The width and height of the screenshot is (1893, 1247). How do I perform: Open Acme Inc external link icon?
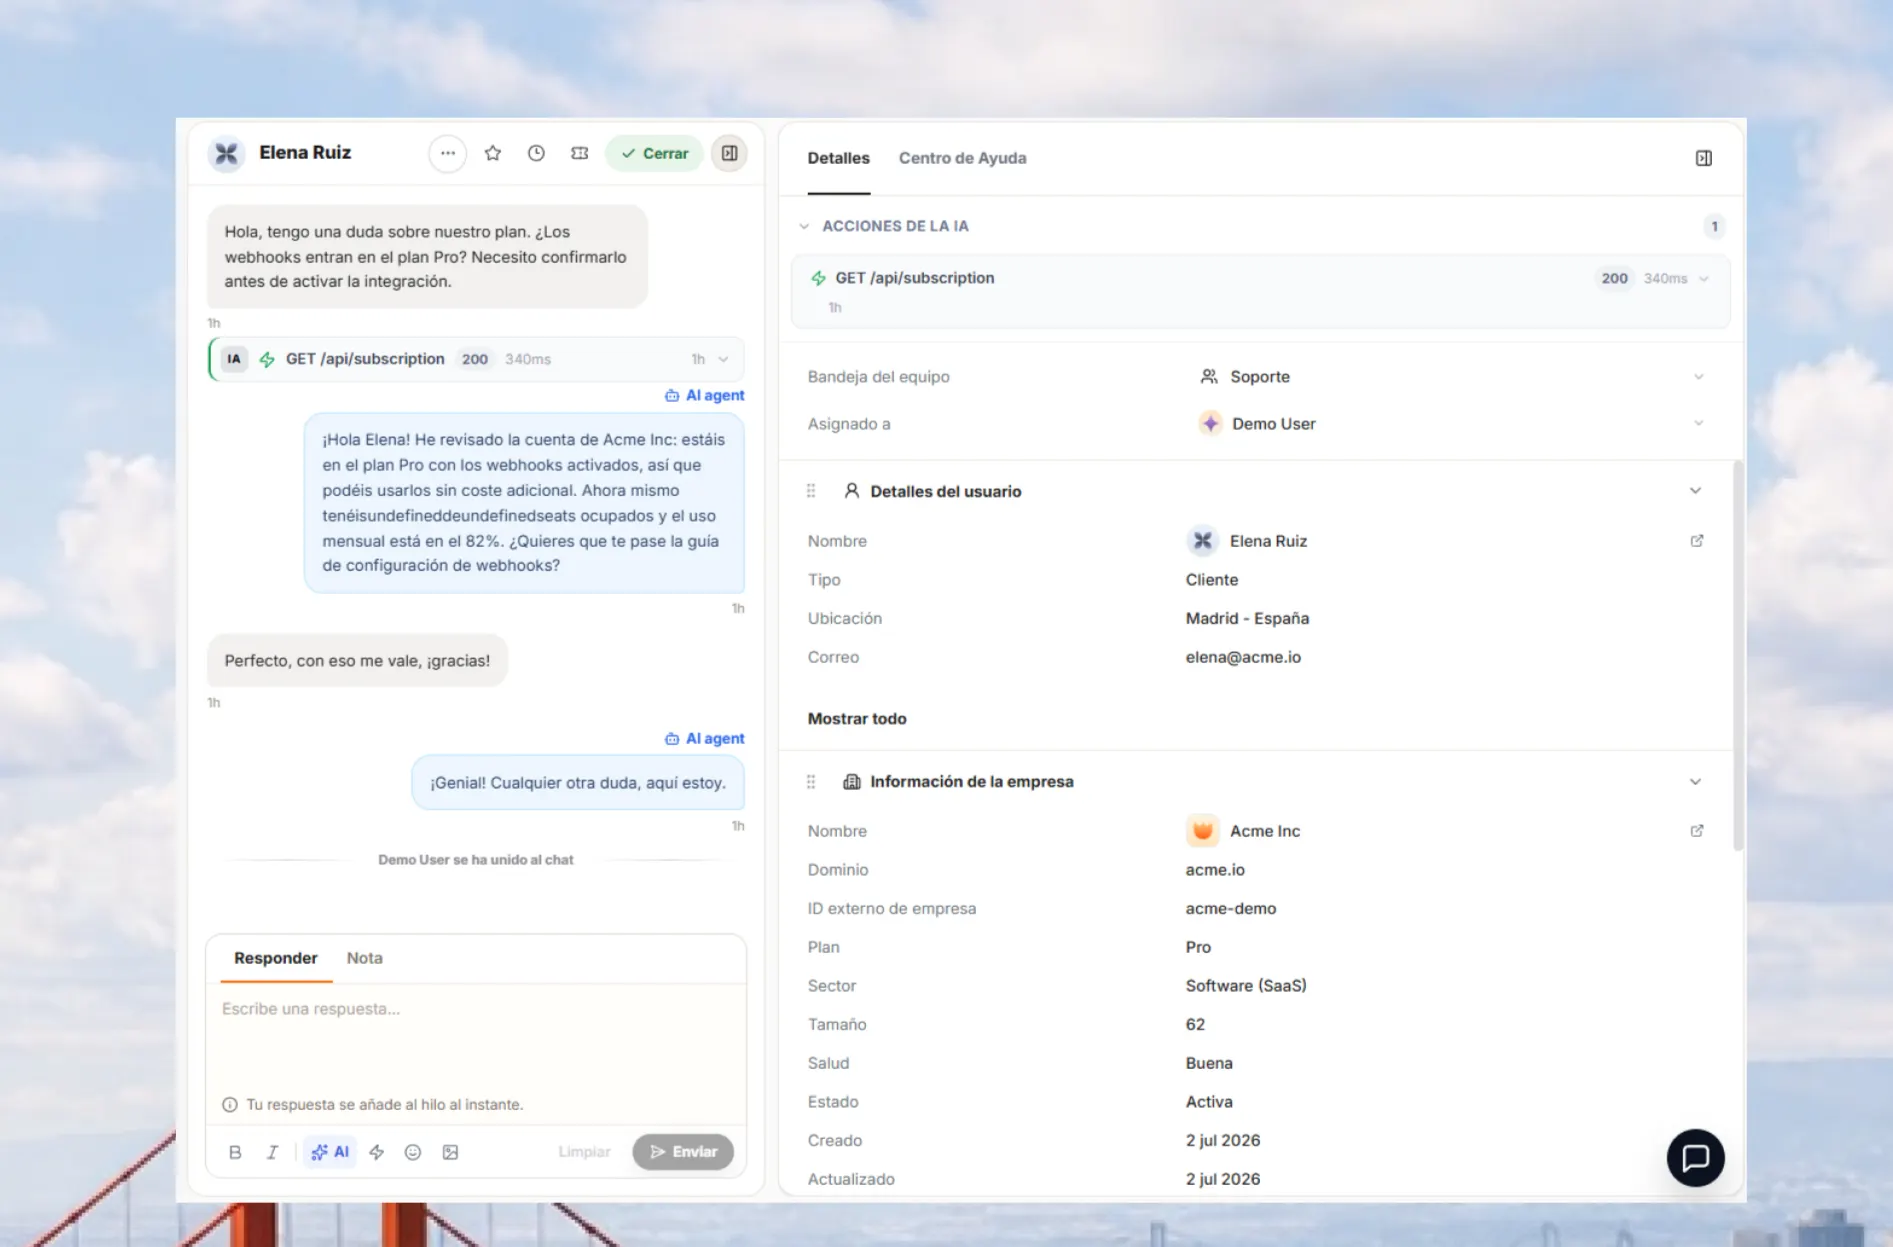coord(1697,831)
